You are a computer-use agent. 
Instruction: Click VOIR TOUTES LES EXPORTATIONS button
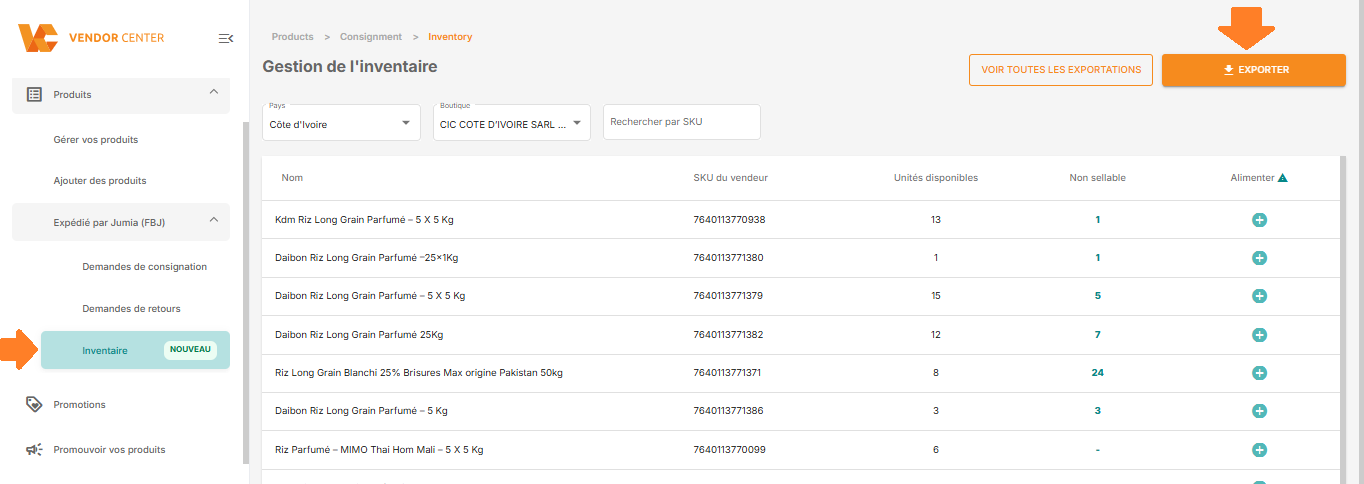pos(1061,70)
